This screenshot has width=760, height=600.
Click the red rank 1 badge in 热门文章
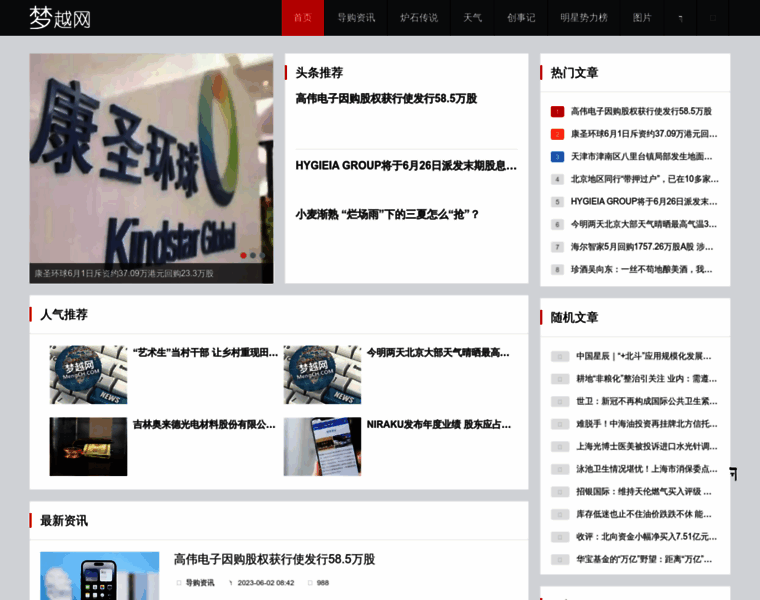[x=557, y=112]
